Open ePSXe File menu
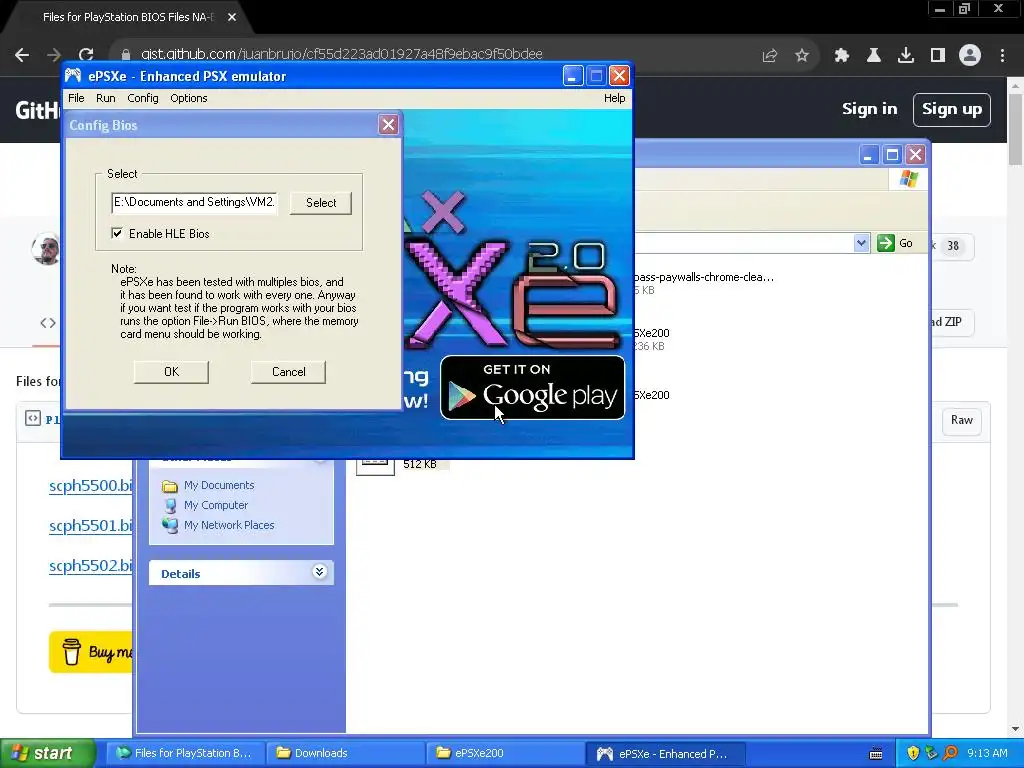The width and height of the screenshot is (1024, 768). [x=76, y=98]
